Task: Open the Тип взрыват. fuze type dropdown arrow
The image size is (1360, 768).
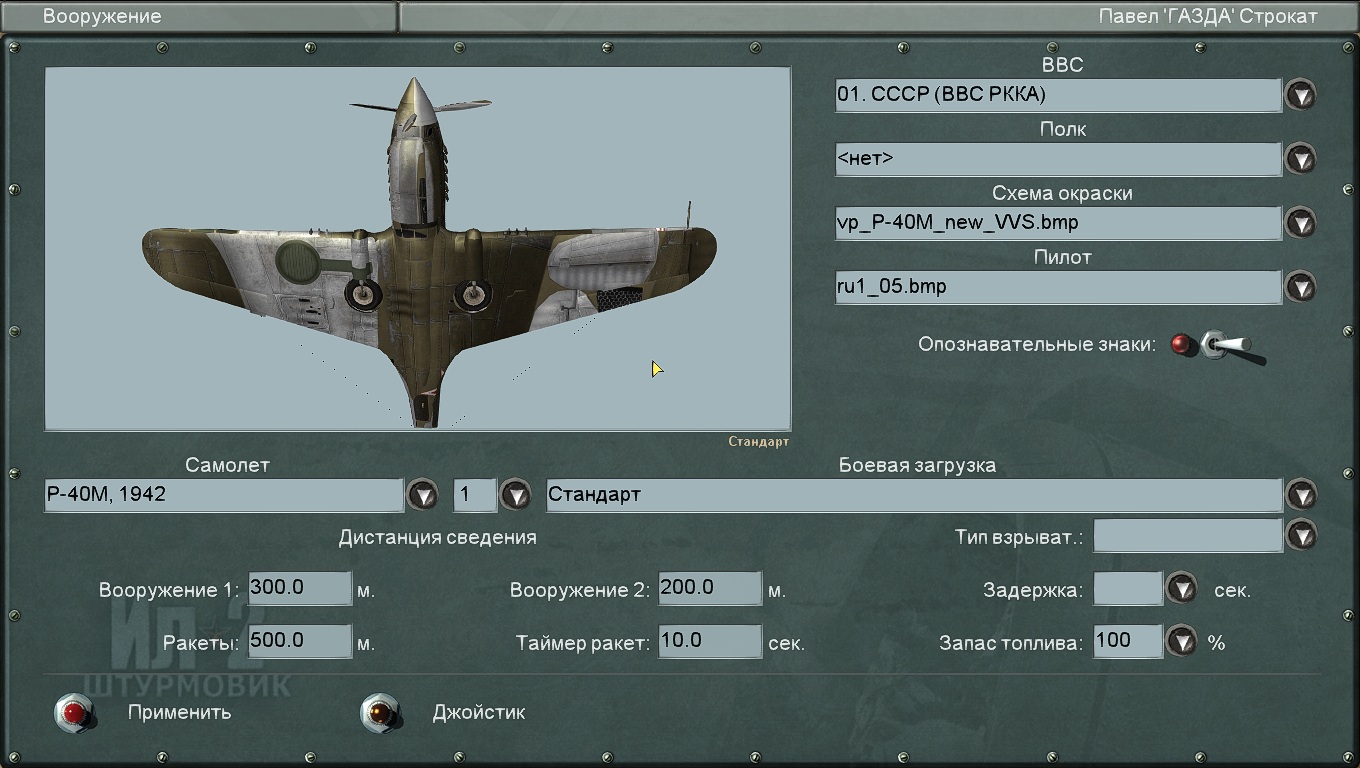Action: point(1300,535)
